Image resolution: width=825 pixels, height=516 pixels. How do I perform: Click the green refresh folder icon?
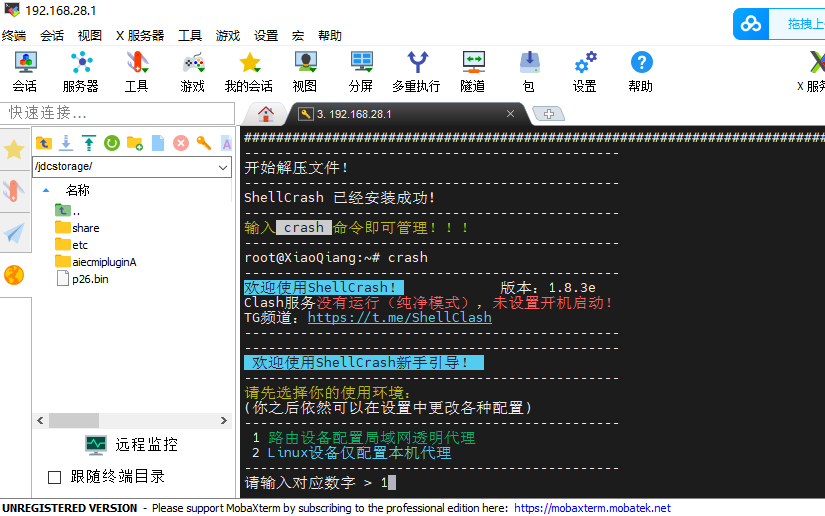tap(112, 143)
